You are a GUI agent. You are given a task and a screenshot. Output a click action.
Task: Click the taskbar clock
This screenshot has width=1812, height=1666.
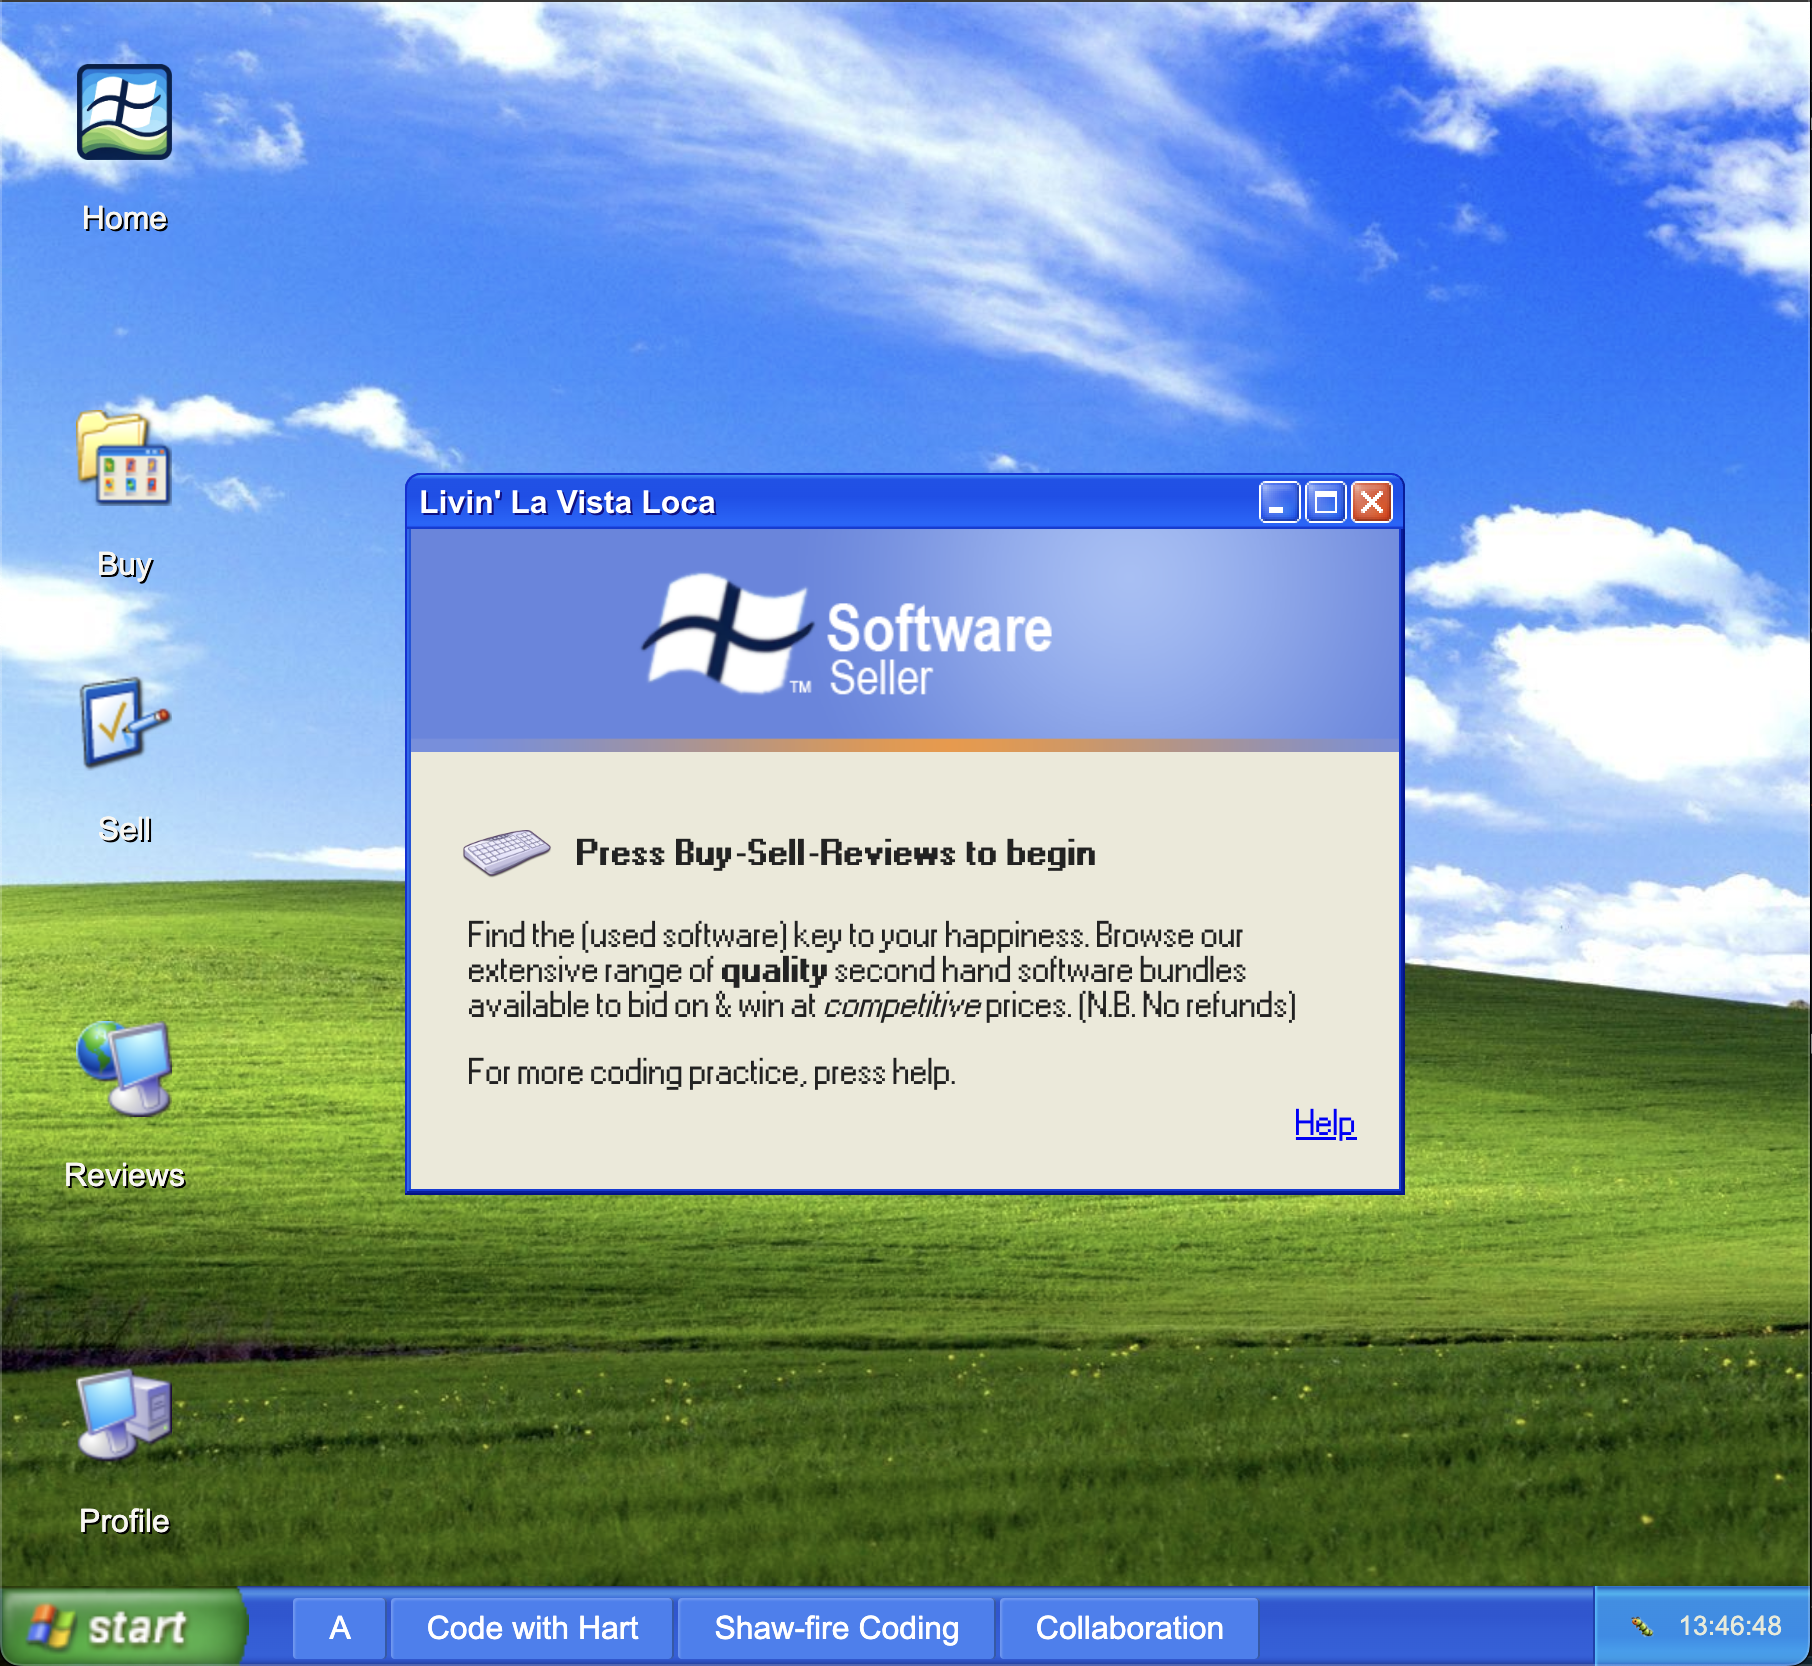(x=1730, y=1627)
